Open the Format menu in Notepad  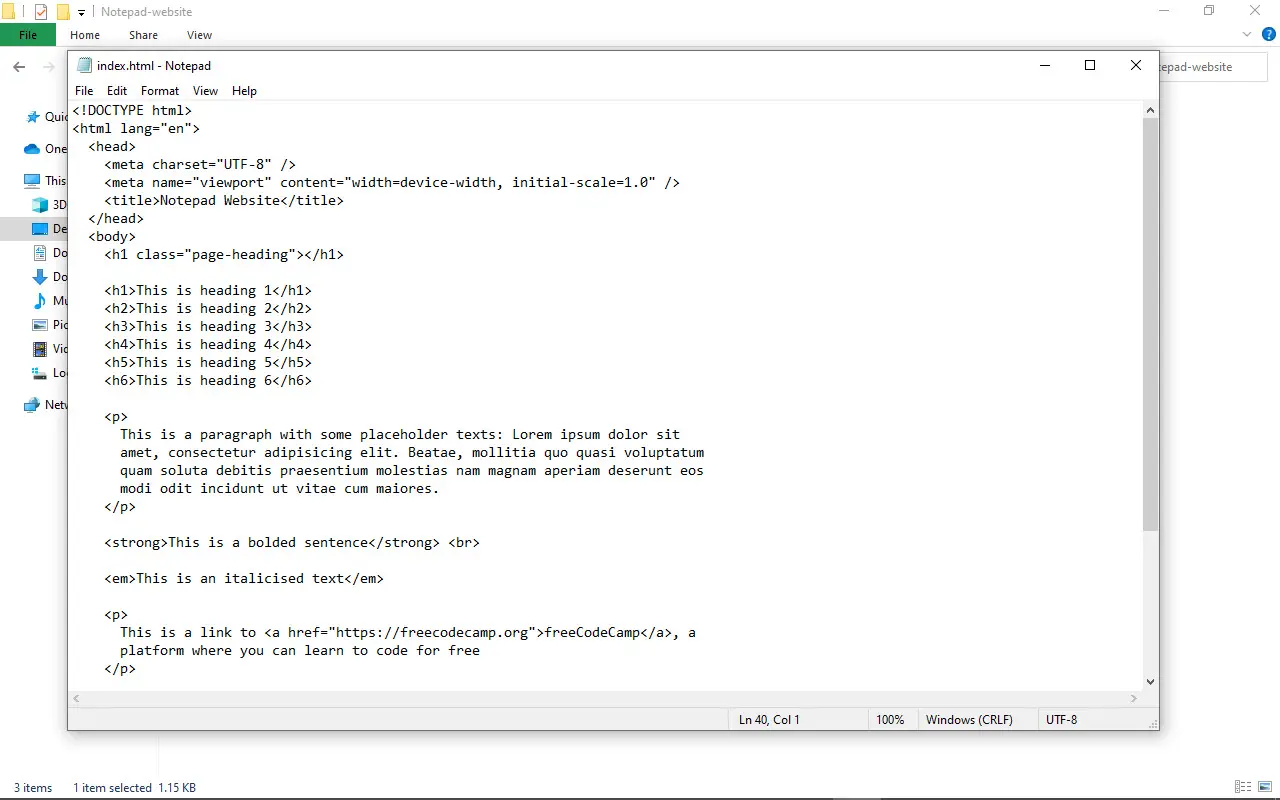[x=159, y=90]
